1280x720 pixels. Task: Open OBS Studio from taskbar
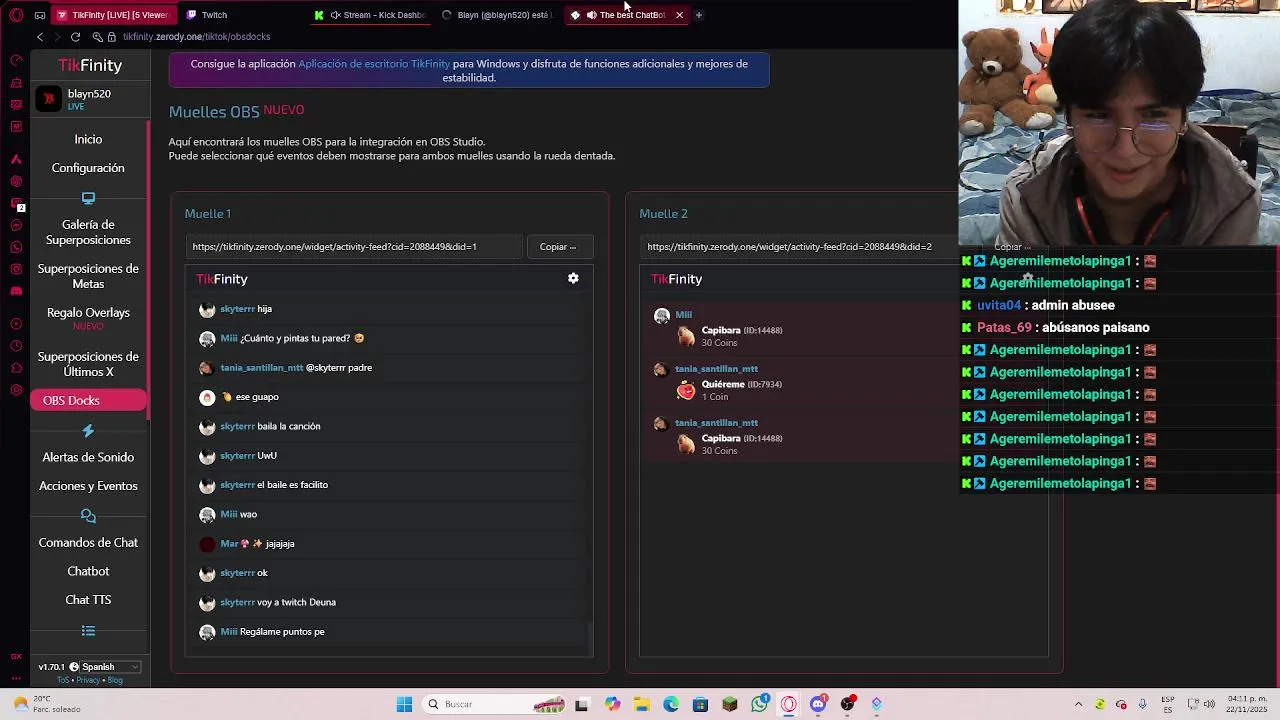point(848,704)
